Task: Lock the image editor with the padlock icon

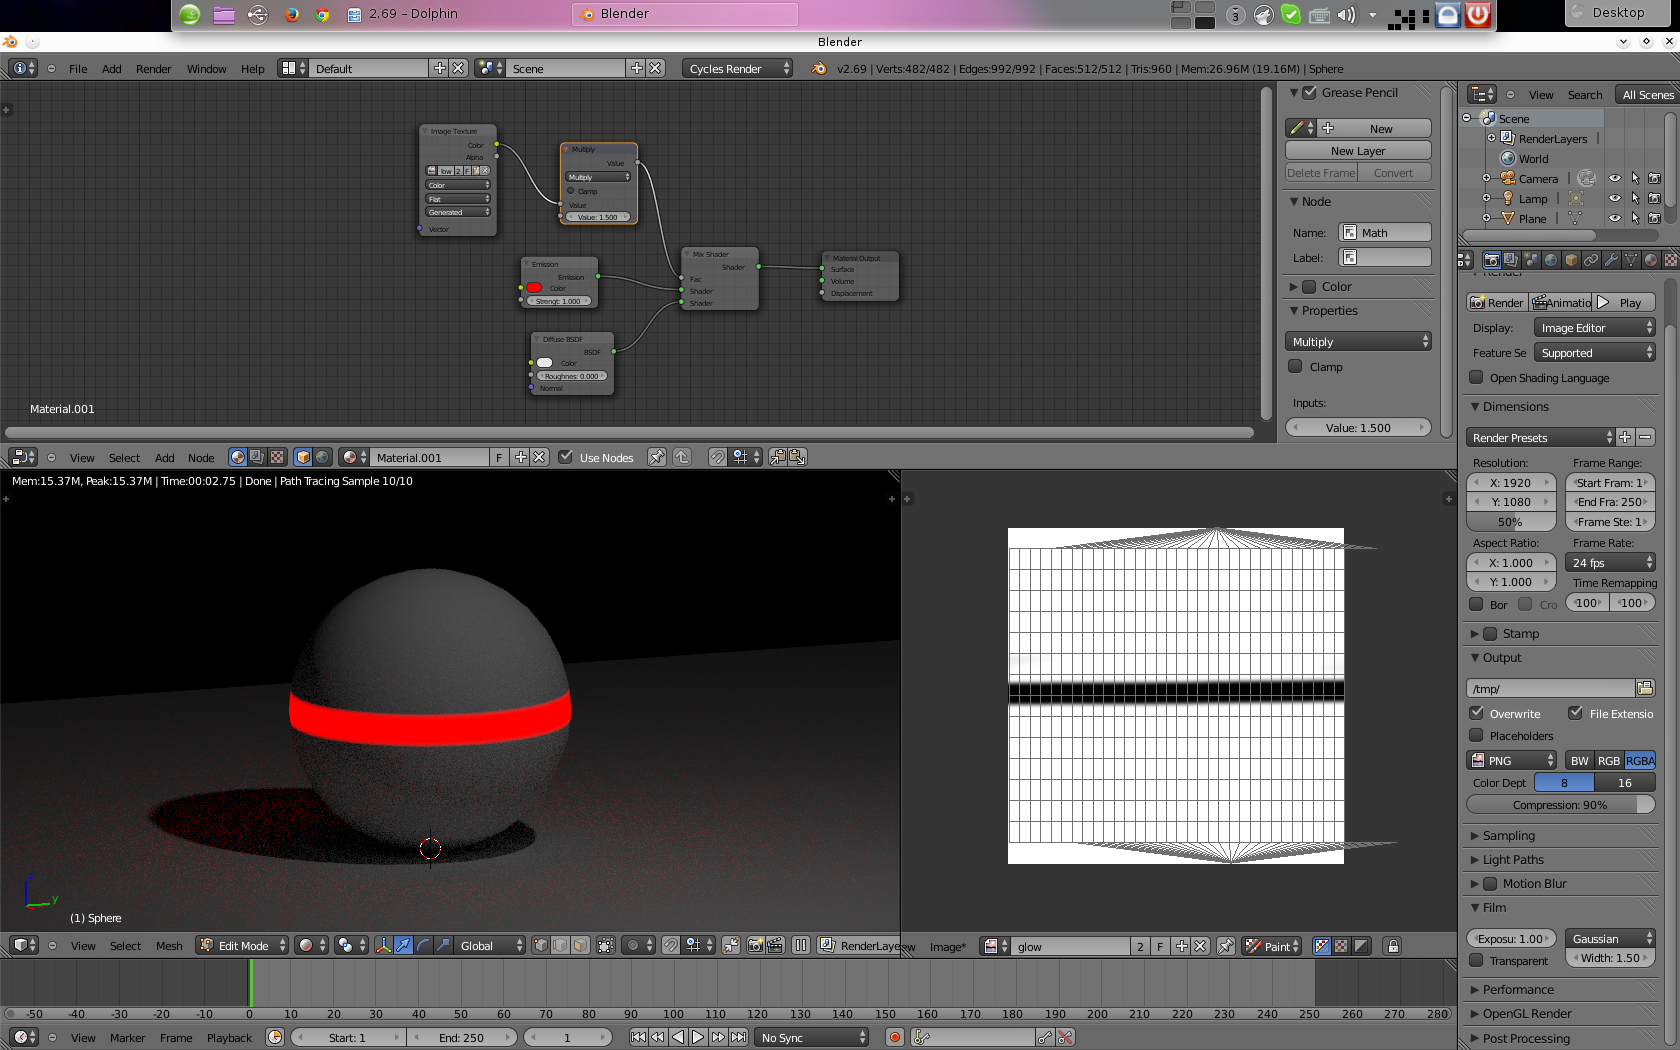Action: tap(1392, 946)
